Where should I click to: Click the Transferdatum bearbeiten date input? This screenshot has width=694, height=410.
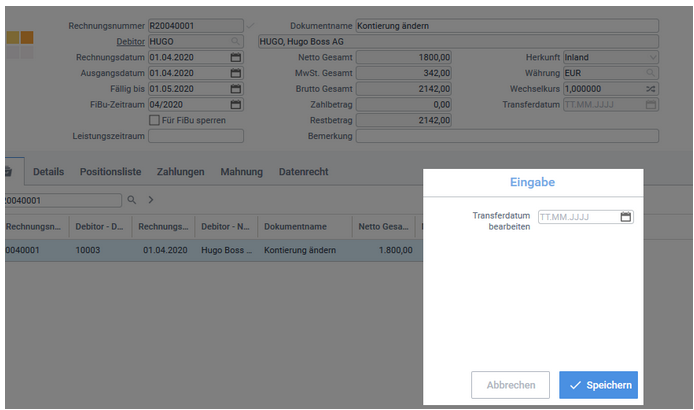pos(577,217)
